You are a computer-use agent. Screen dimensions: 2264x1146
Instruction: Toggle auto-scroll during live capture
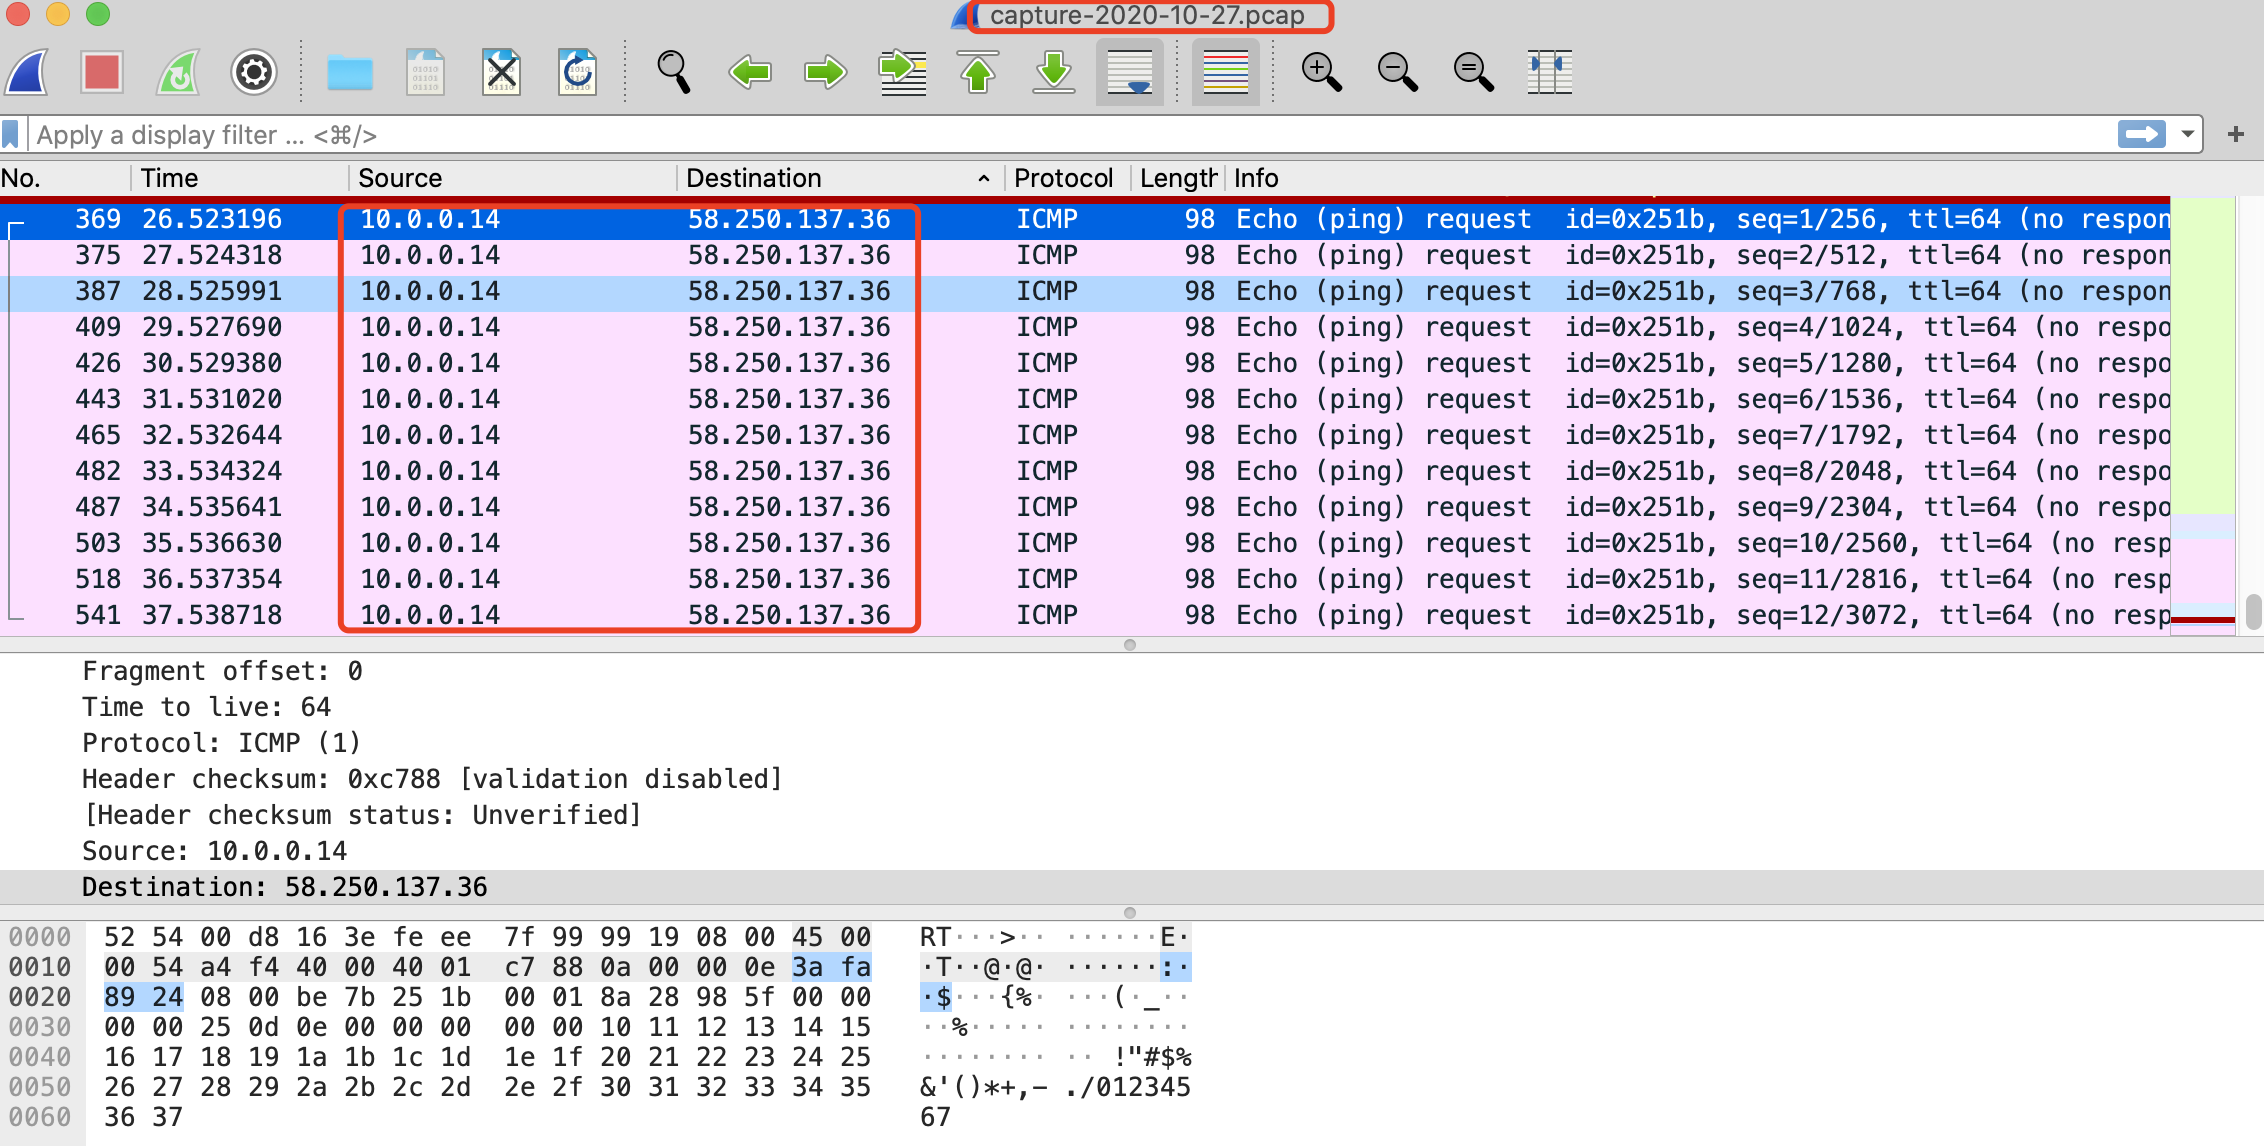point(1129,72)
